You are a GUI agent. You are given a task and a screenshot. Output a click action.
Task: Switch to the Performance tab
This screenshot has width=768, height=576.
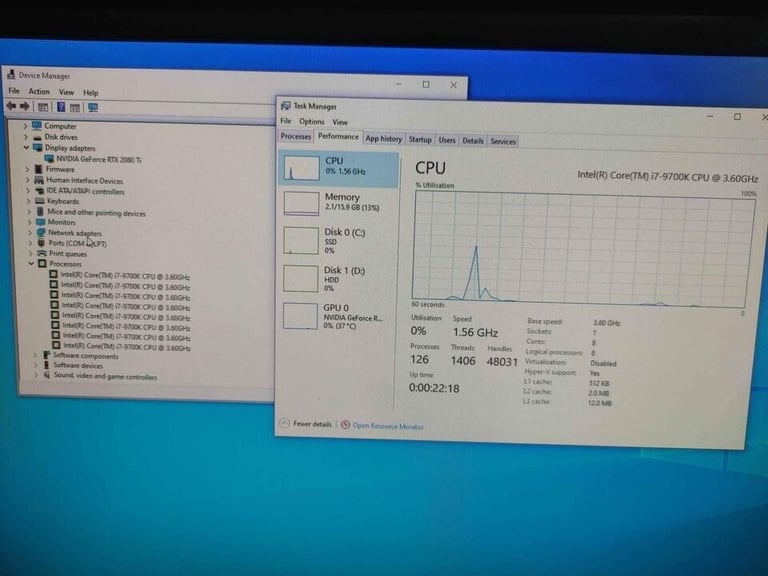click(338, 136)
